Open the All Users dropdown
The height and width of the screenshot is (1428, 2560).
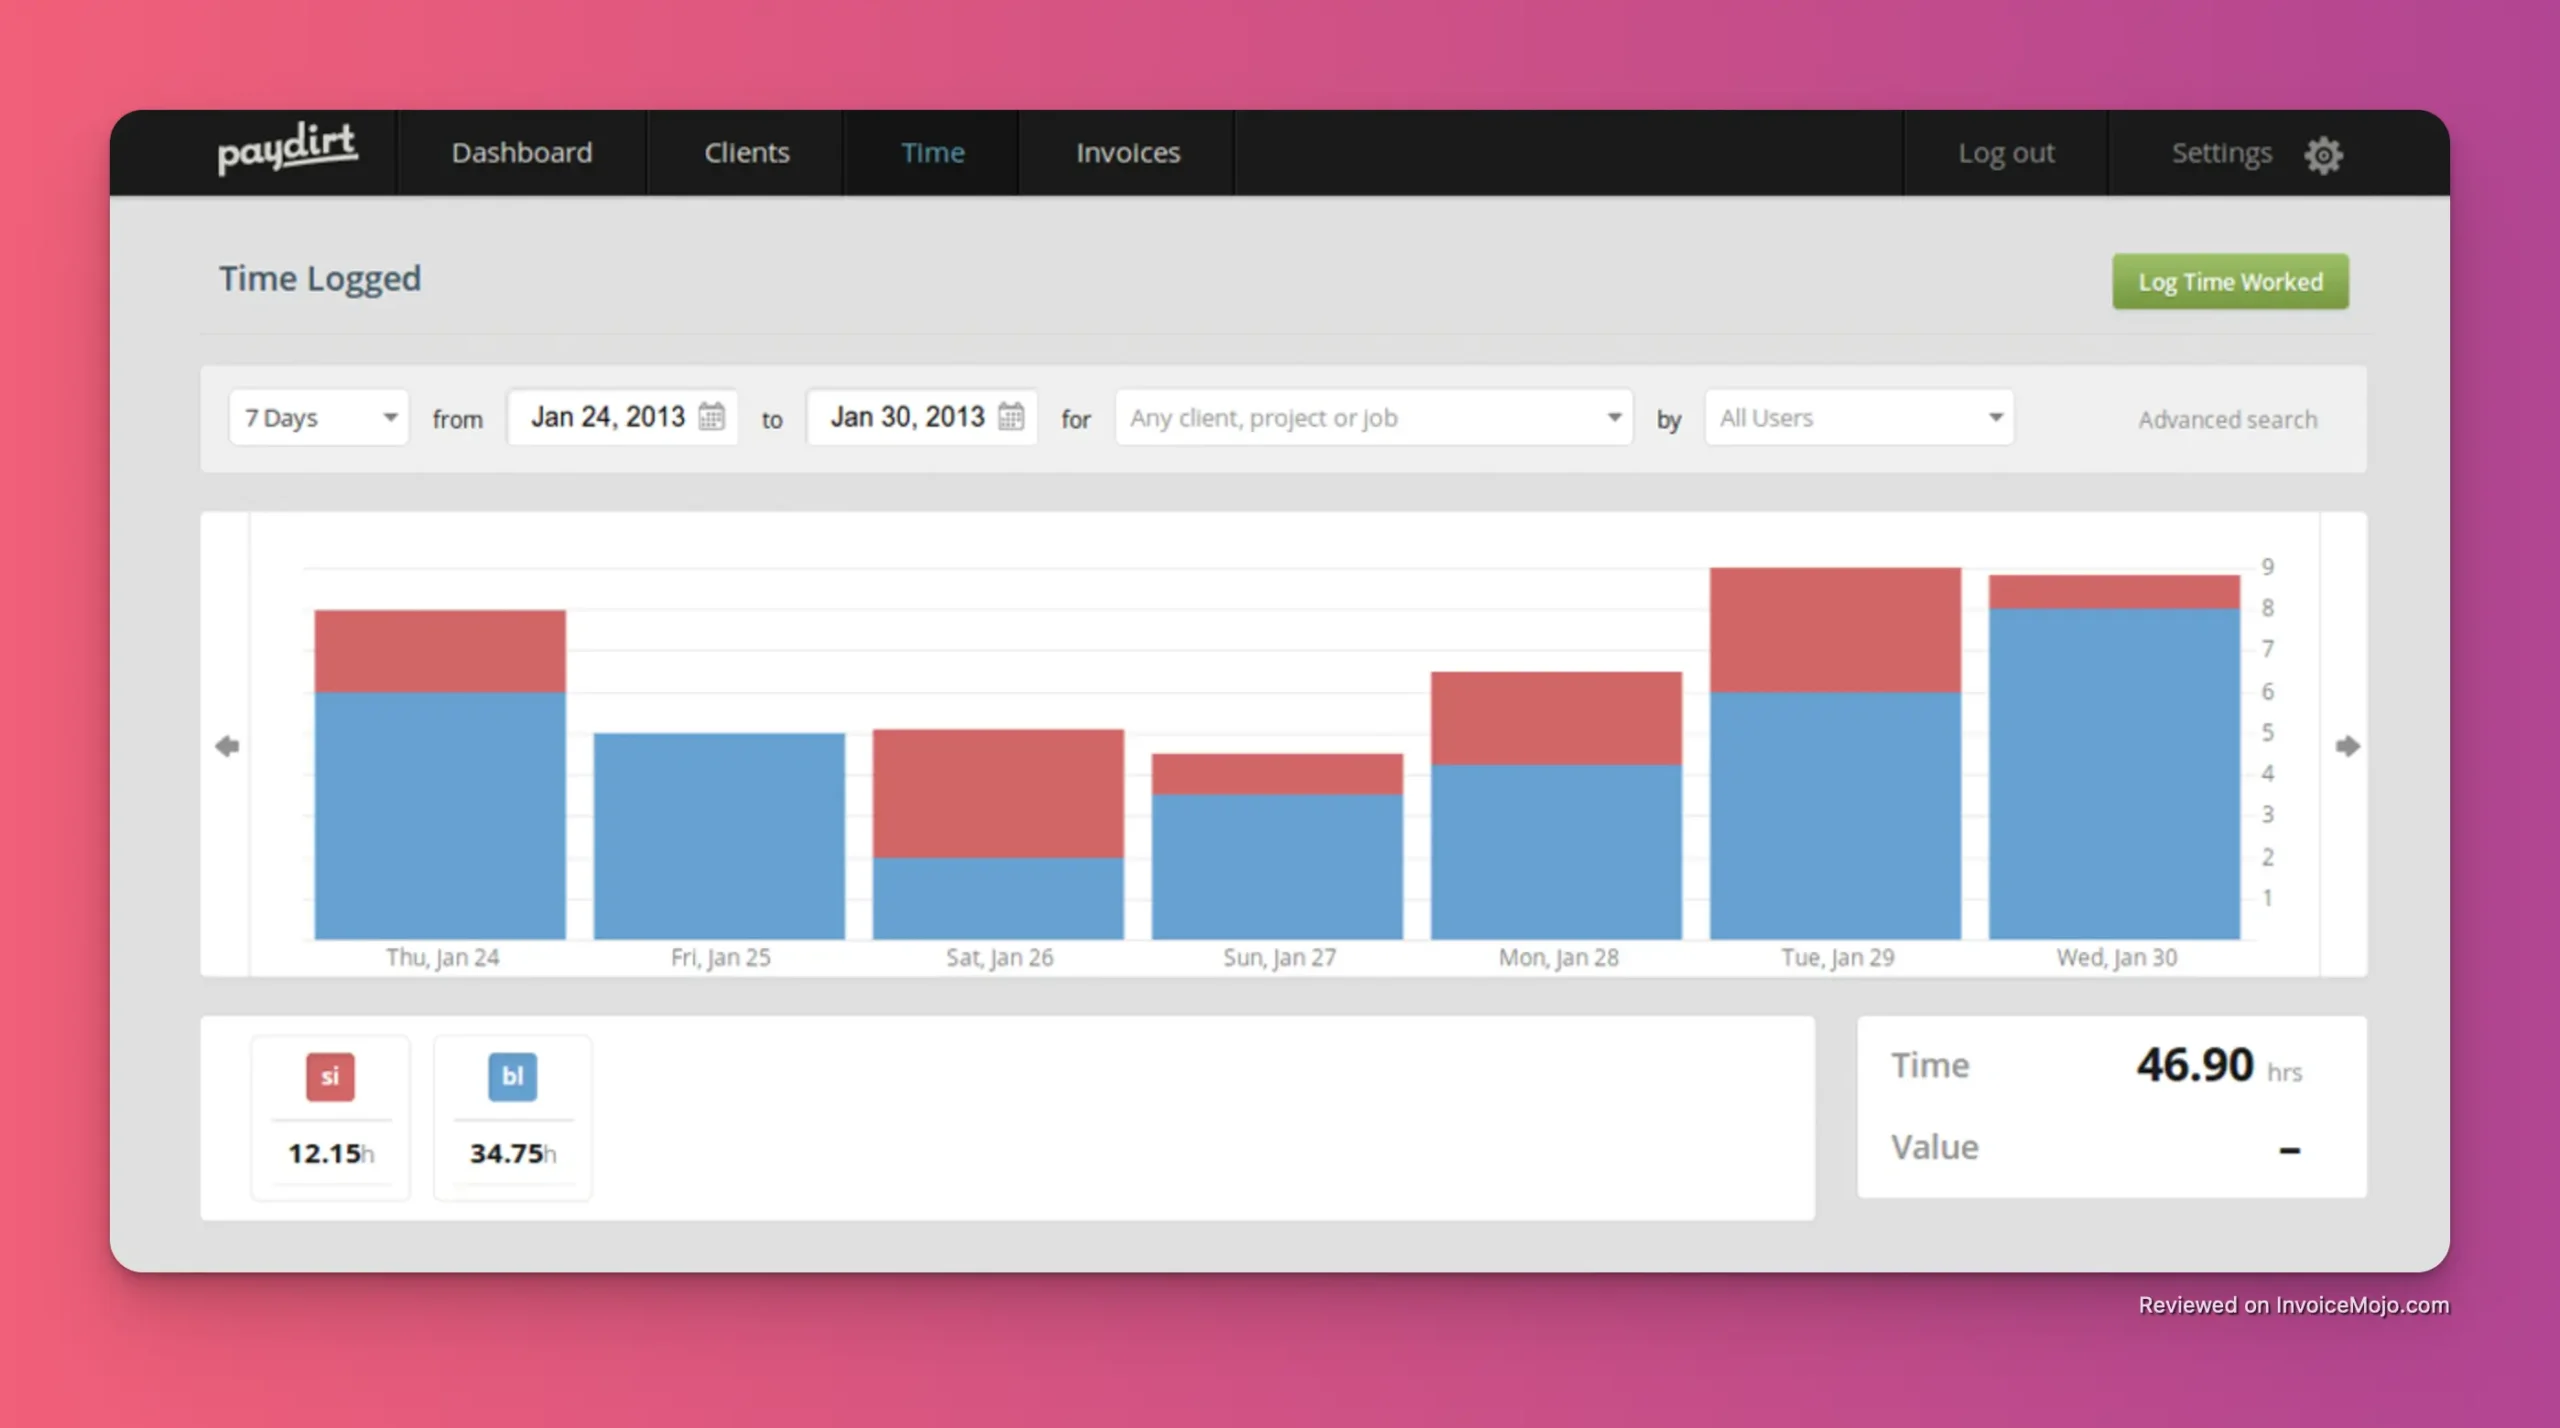[x=1858, y=417]
